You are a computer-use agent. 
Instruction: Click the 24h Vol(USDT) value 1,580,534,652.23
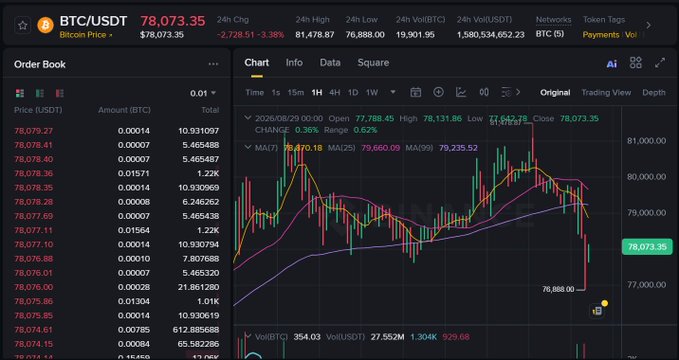click(x=491, y=35)
